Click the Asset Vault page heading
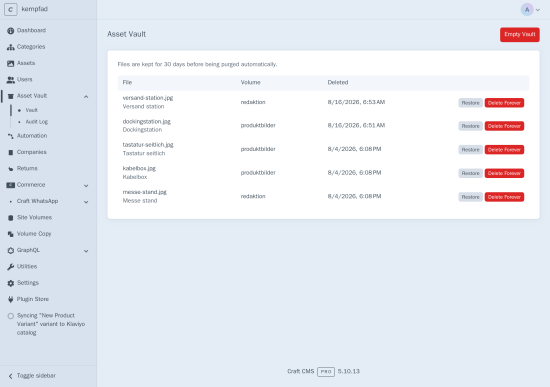550x387 pixels. [126, 34]
